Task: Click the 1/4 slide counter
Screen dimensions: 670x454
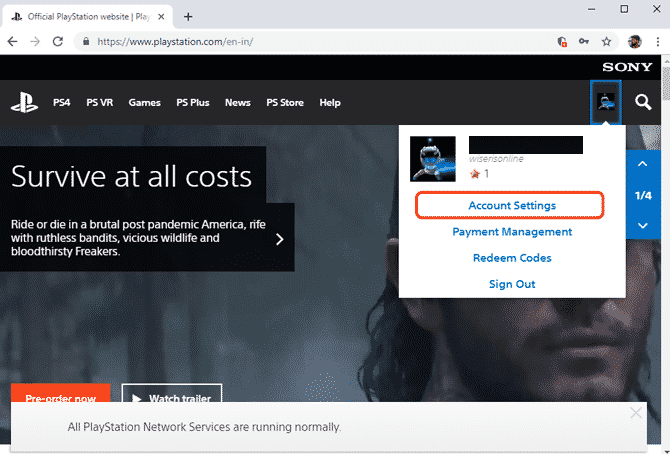Action: tap(643, 195)
